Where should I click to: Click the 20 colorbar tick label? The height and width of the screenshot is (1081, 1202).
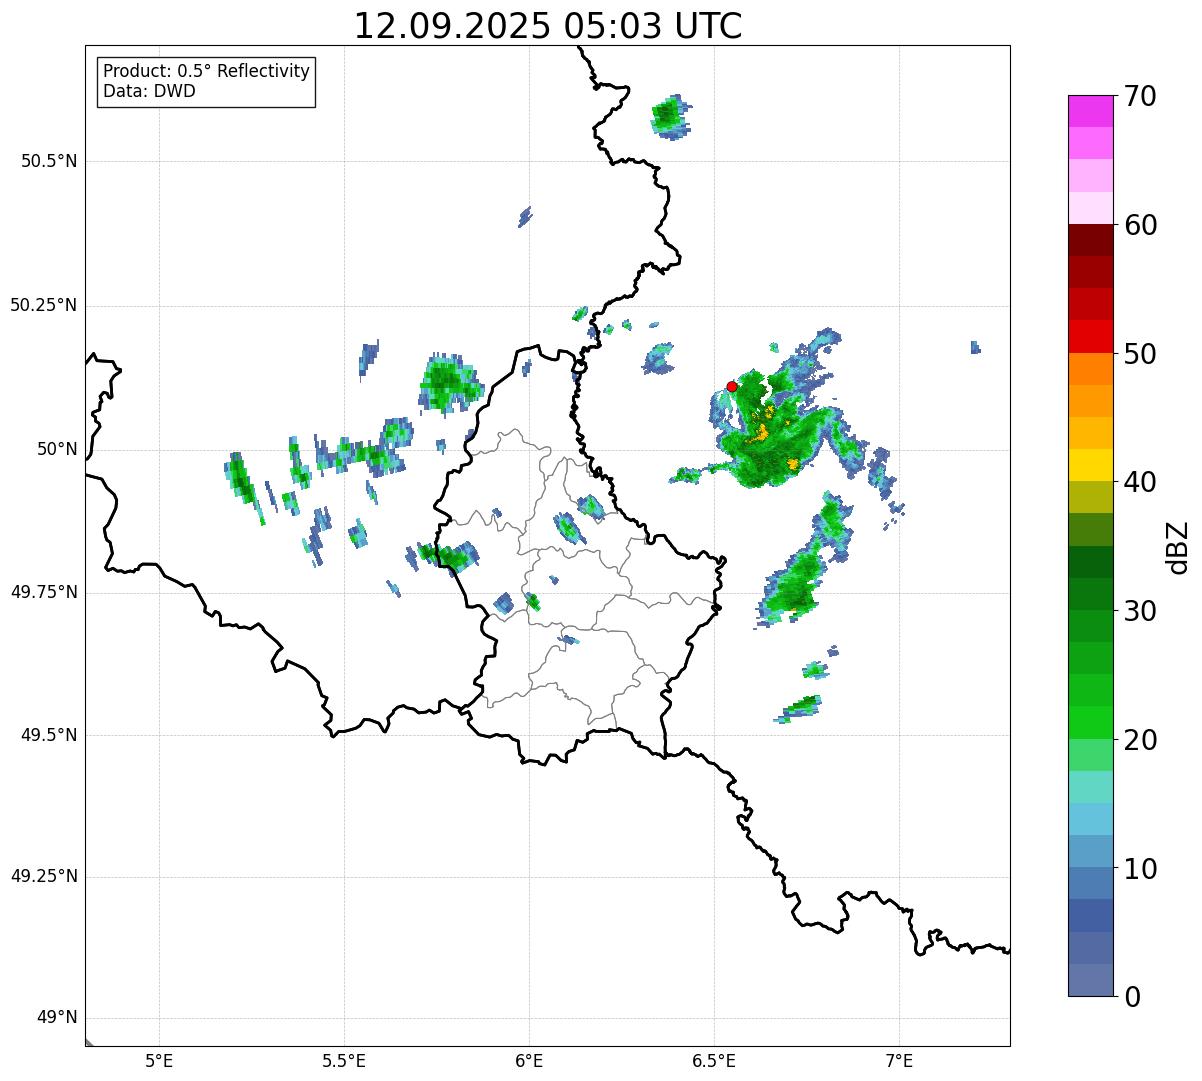click(x=1140, y=740)
